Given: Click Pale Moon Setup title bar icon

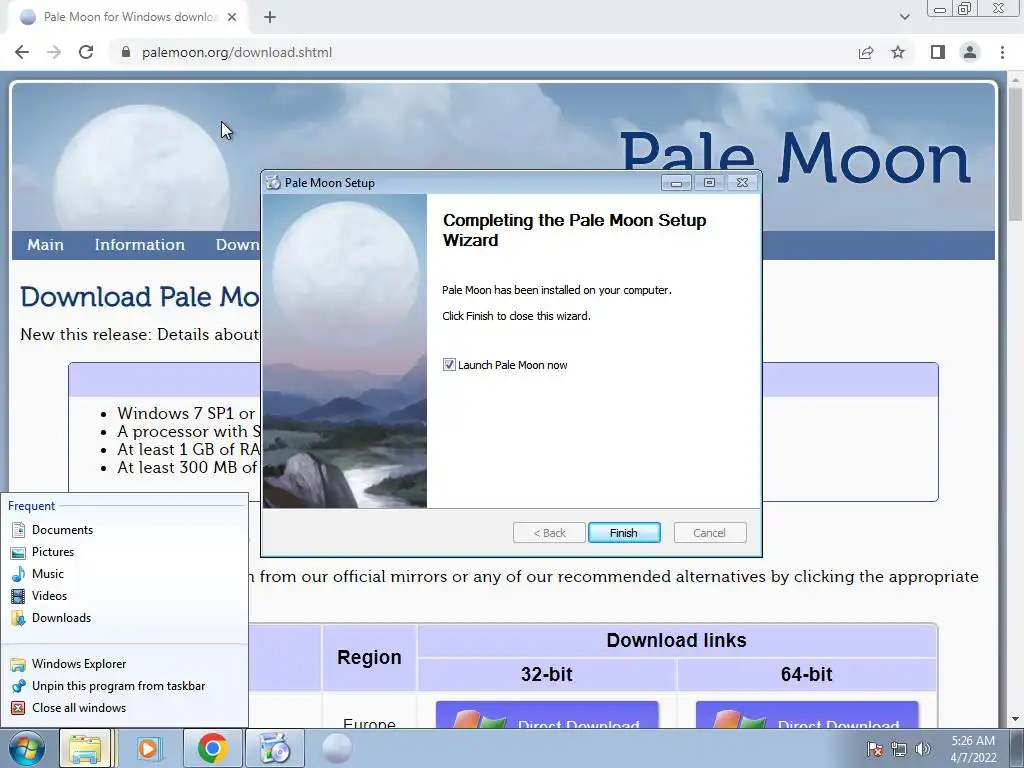Looking at the screenshot, I should (273, 183).
